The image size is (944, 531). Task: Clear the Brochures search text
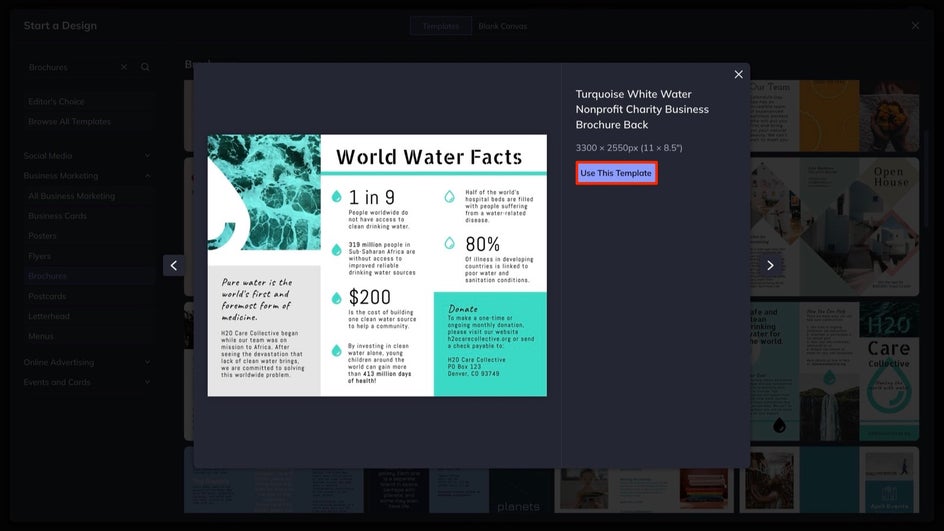point(124,67)
